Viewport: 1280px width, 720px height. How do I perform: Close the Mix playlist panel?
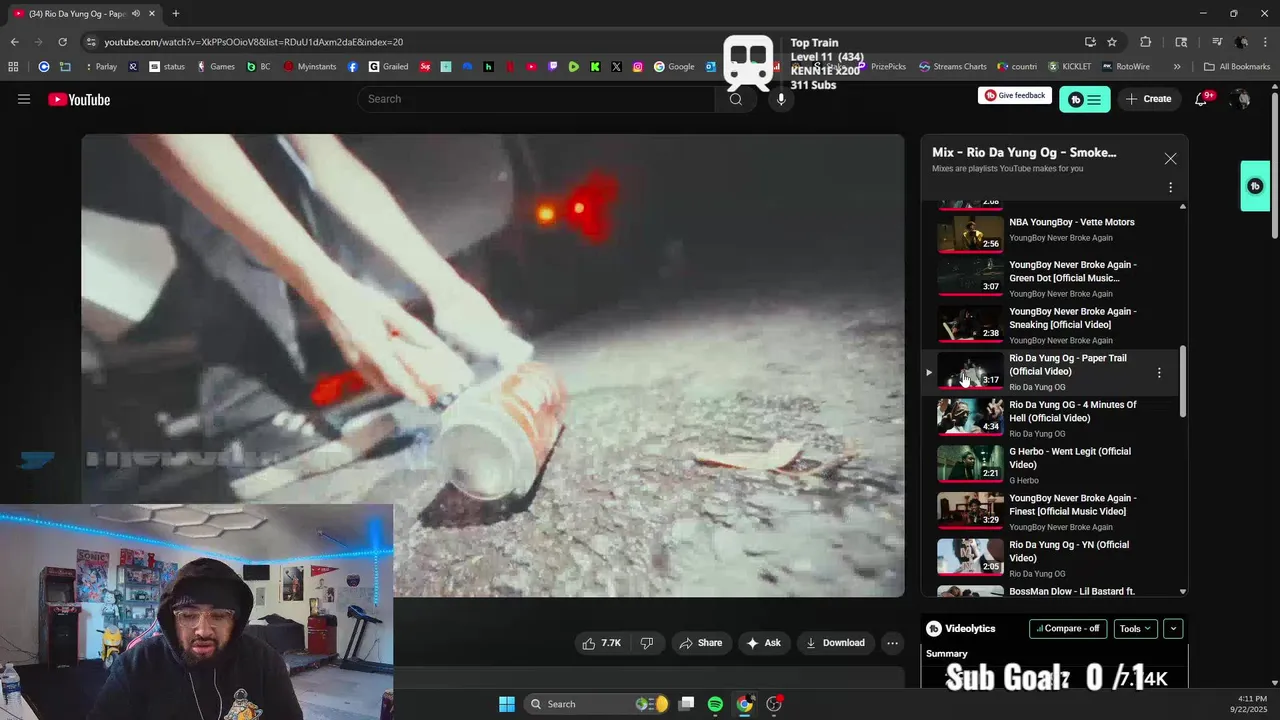pos(1170,159)
